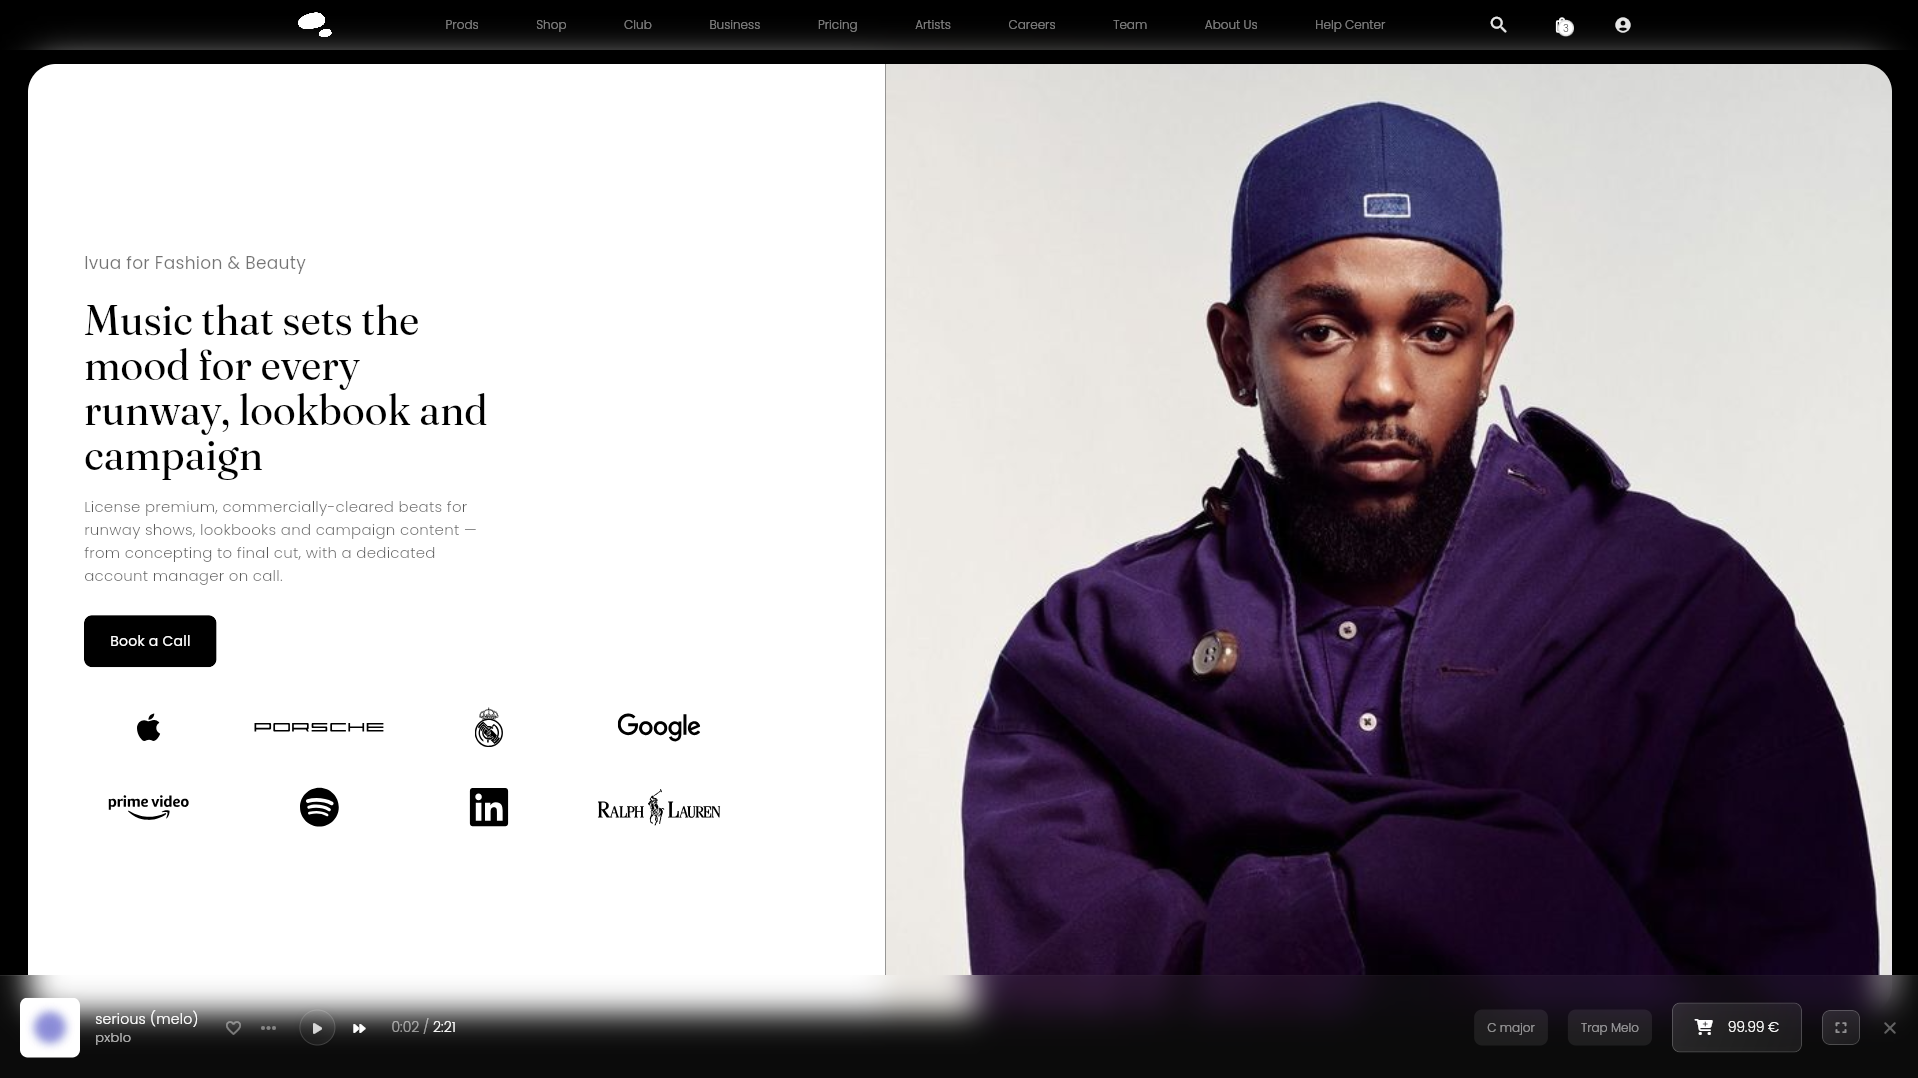
Task: Go to the Club page
Action: [638, 25]
